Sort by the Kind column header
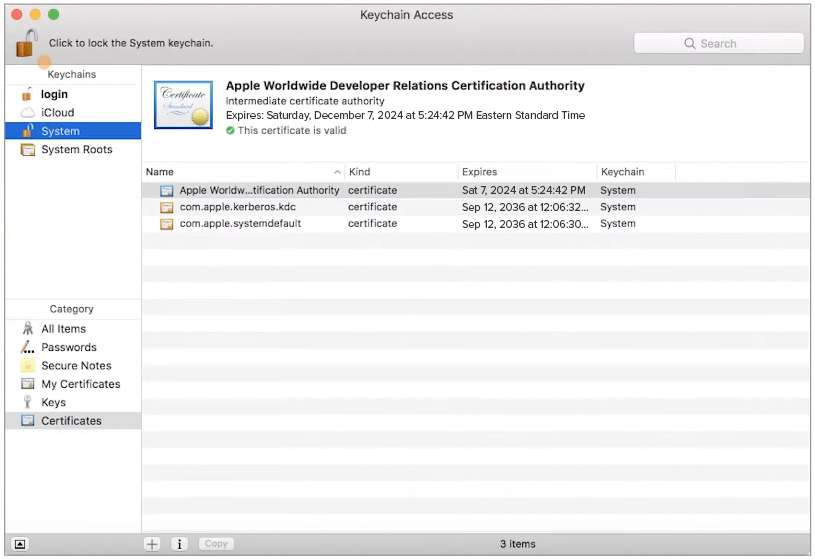The width and height of the screenshot is (815, 560). click(401, 172)
